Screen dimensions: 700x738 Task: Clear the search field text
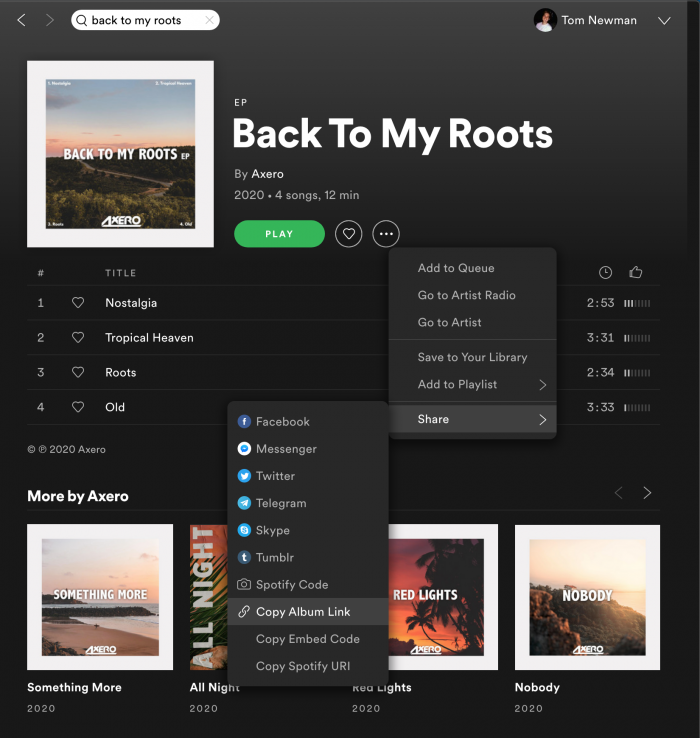coord(208,20)
